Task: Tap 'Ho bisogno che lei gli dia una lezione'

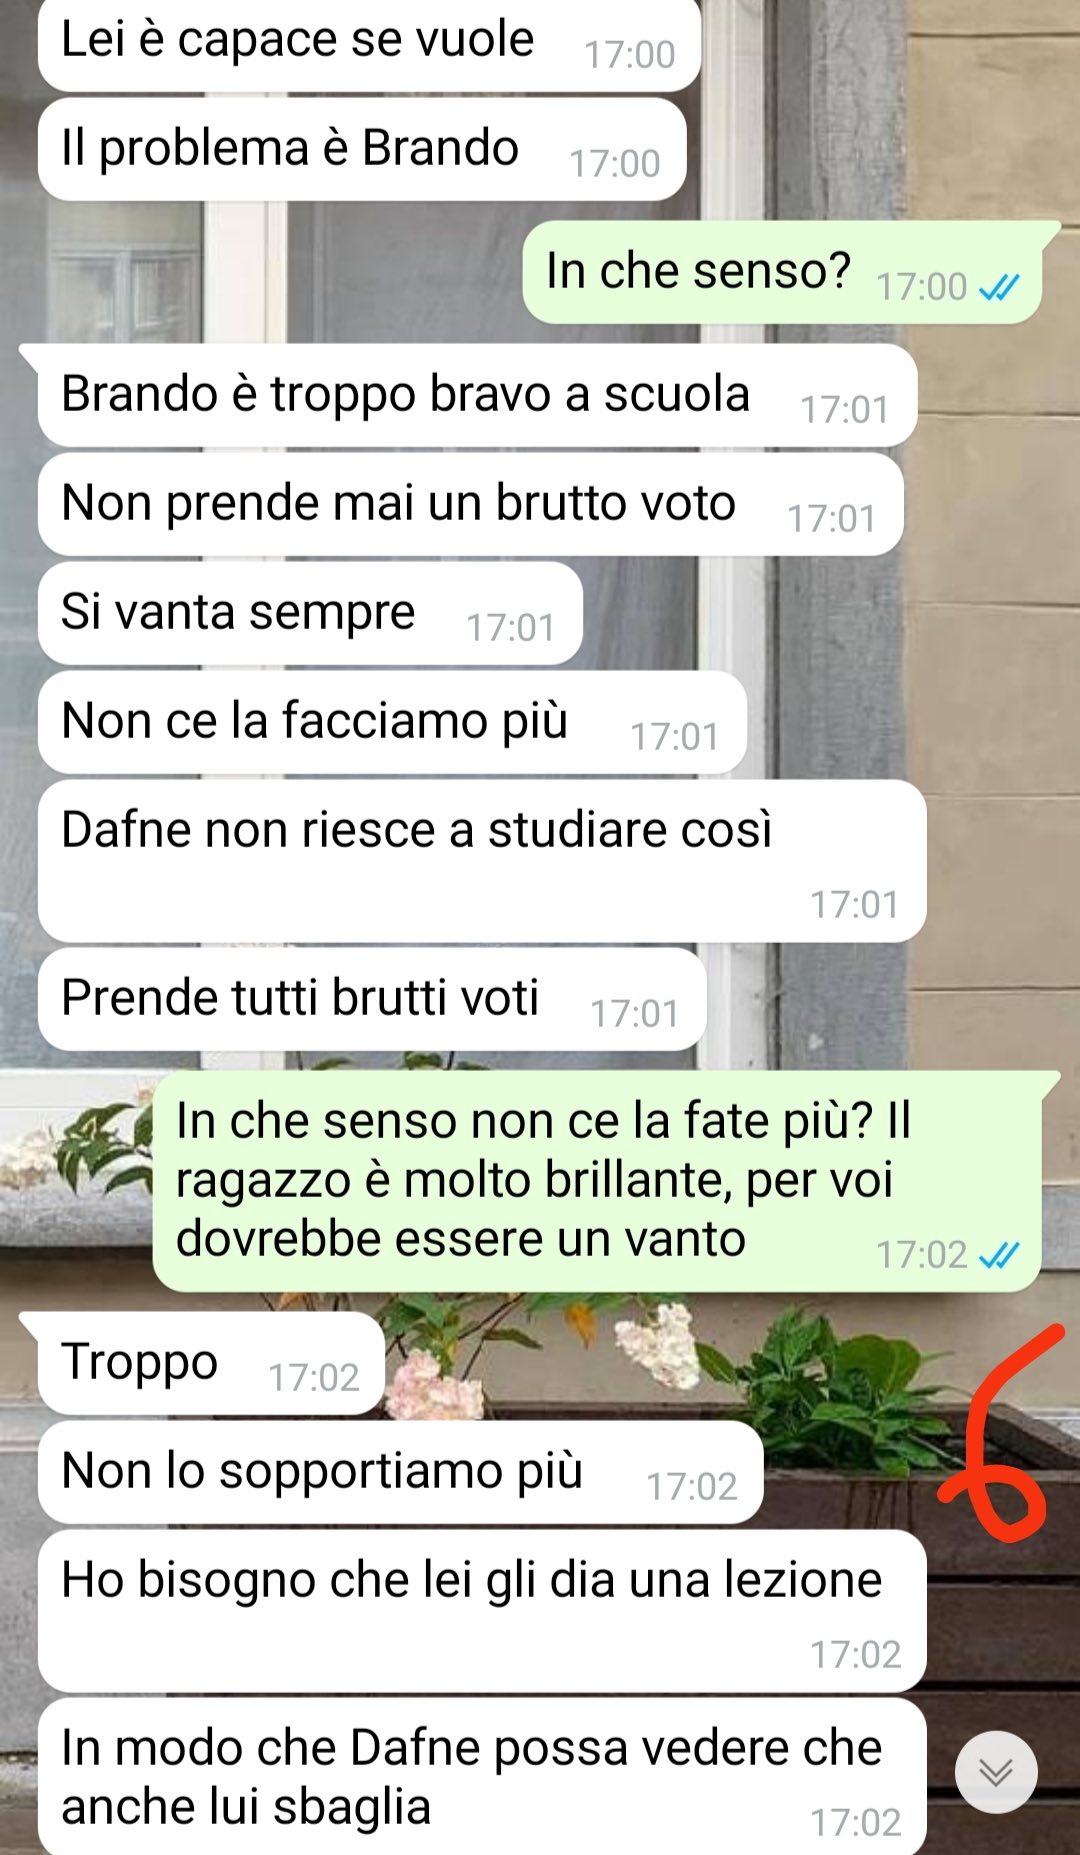Action: [x=482, y=1611]
